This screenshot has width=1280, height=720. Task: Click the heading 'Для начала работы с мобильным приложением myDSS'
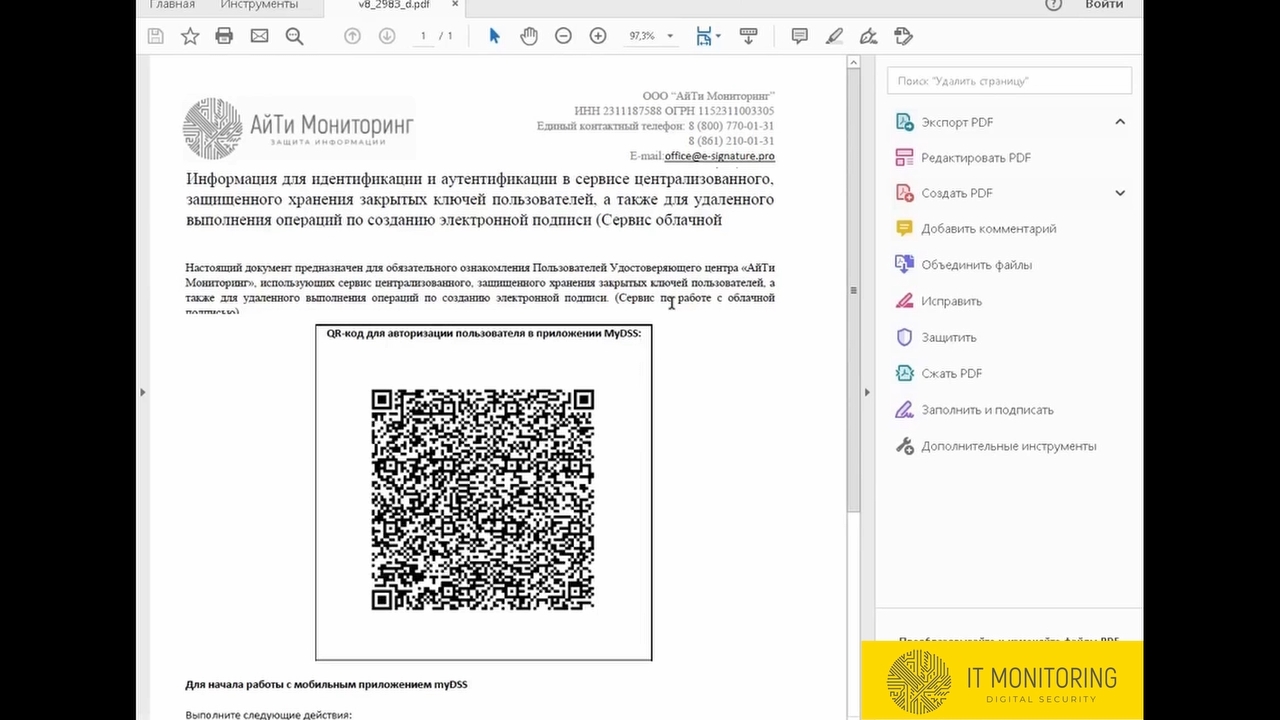point(326,685)
